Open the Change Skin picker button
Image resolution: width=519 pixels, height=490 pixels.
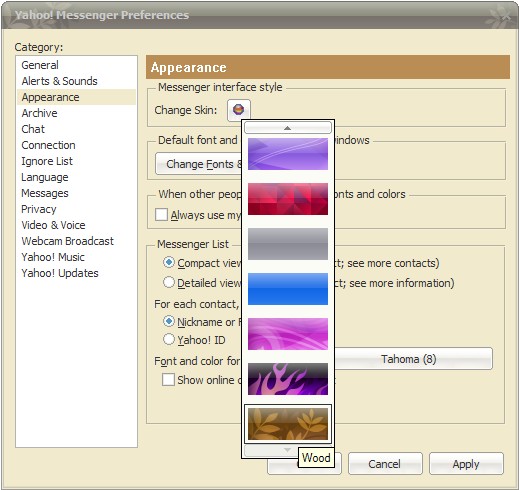pyautogui.click(x=239, y=110)
